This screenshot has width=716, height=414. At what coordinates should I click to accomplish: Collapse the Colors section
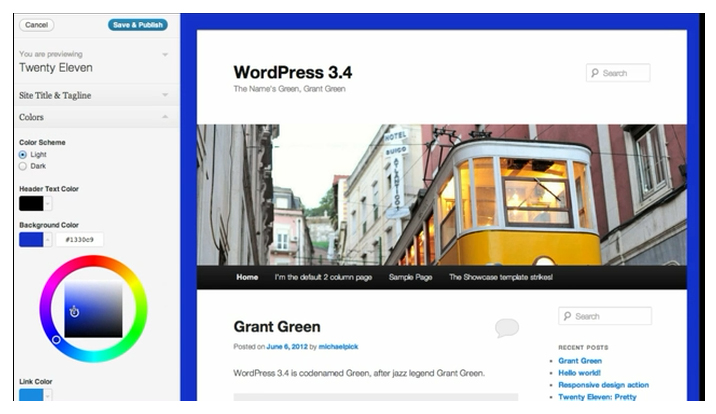pos(97,117)
